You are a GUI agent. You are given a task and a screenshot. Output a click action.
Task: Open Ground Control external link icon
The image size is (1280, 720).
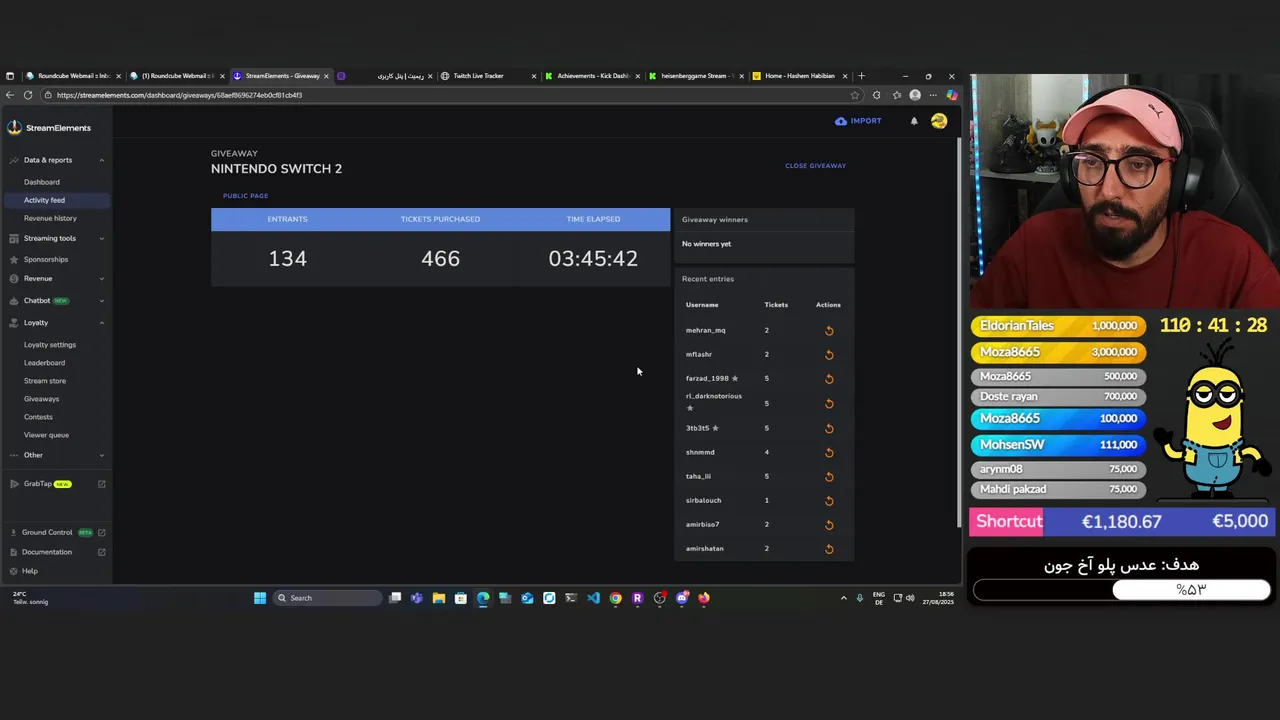[101, 533]
